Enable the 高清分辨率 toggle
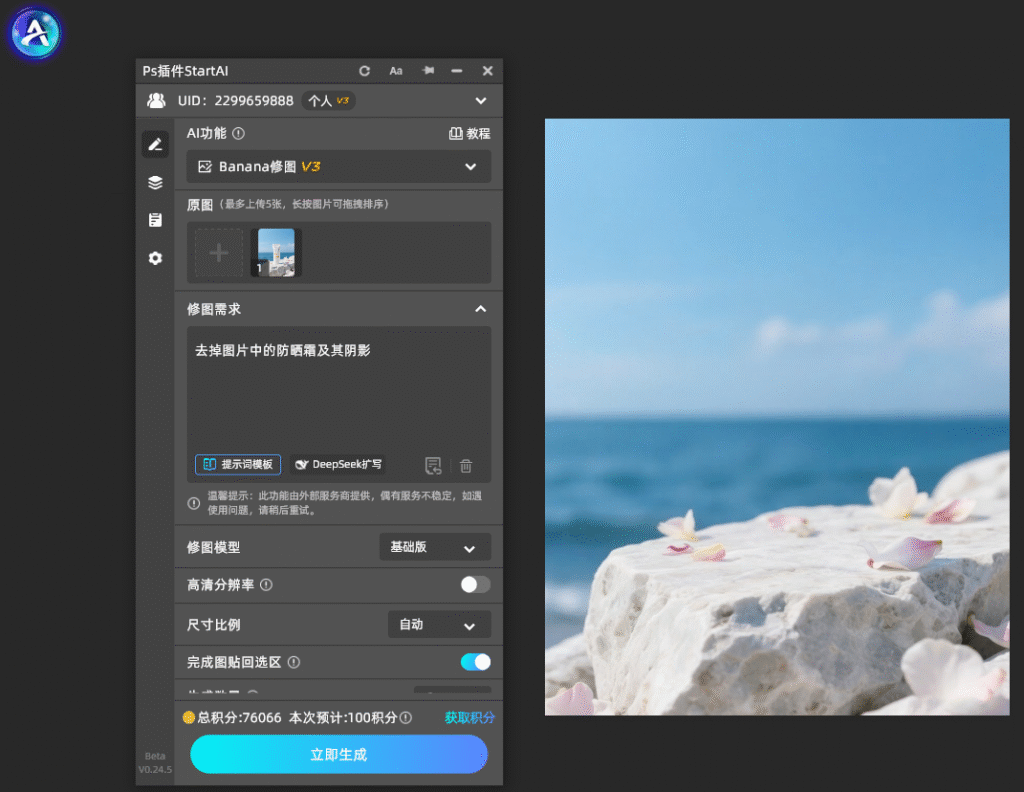1024x792 pixels. tap(475, 584)
